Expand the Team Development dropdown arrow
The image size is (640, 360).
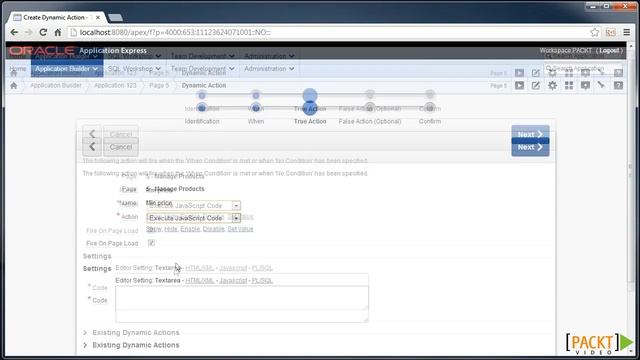232,69
